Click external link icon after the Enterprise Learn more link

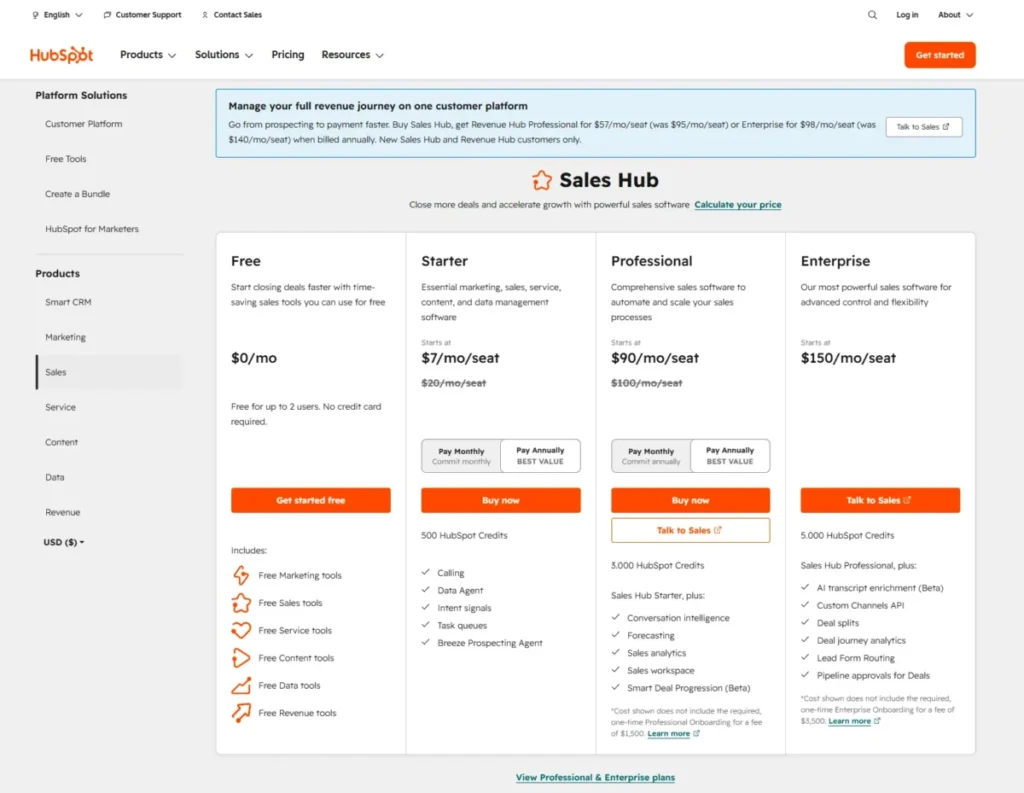point(877,721)
